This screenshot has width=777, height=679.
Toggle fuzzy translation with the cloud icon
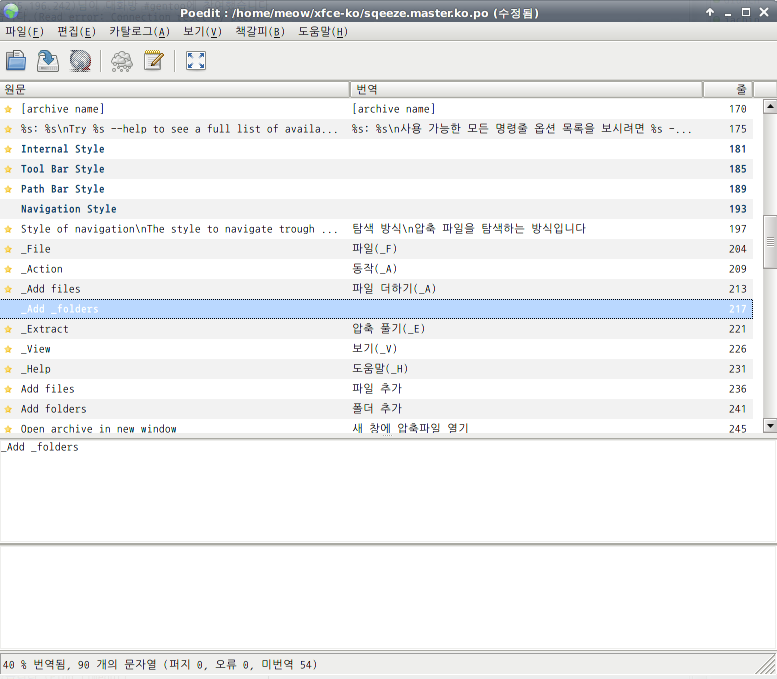[x=121, y=61]
